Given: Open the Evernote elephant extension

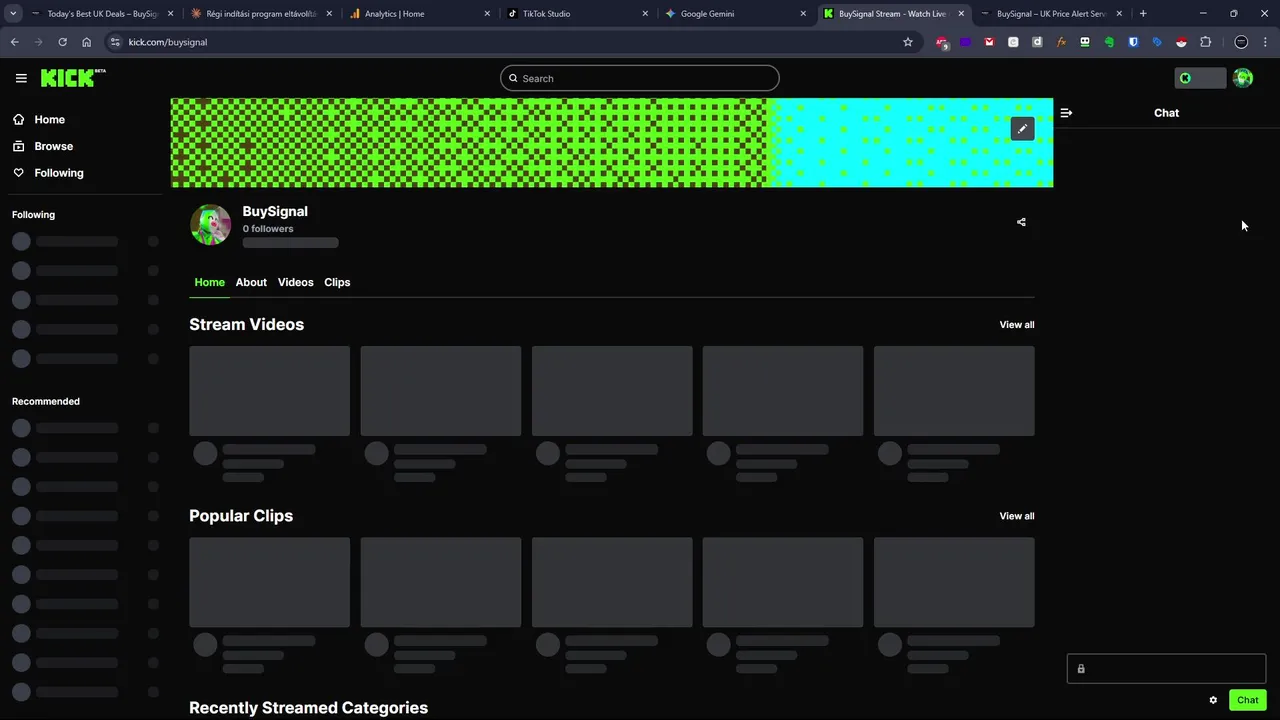Looking at the screenshot, I should 1109,42.
